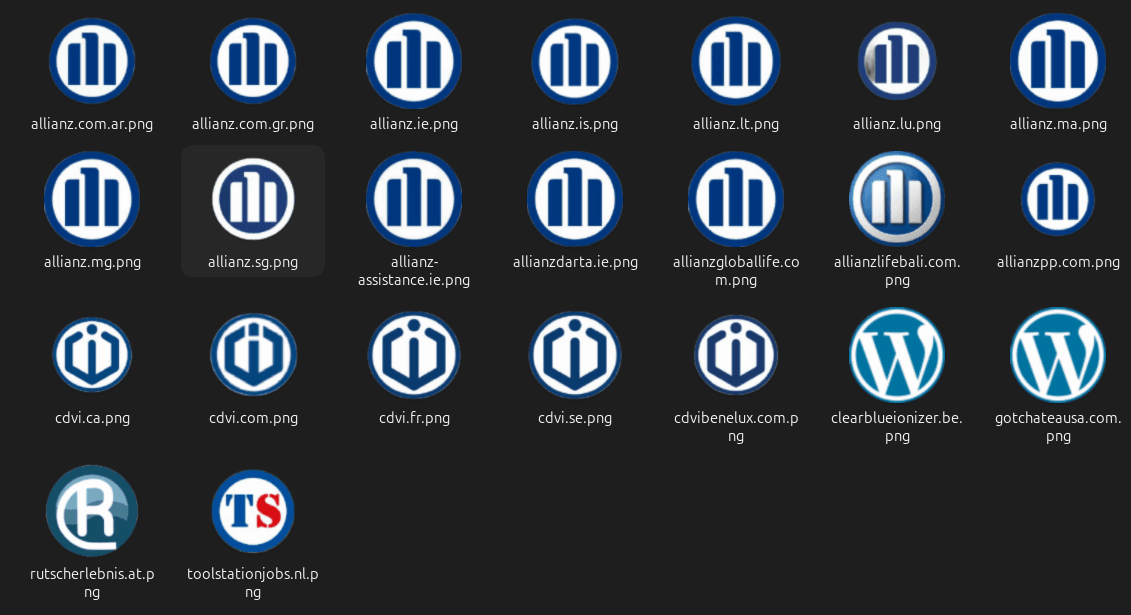Click the allianz.mg.png filename label
The width and height of the screenshot is (1131, 615).
[92, 262]
